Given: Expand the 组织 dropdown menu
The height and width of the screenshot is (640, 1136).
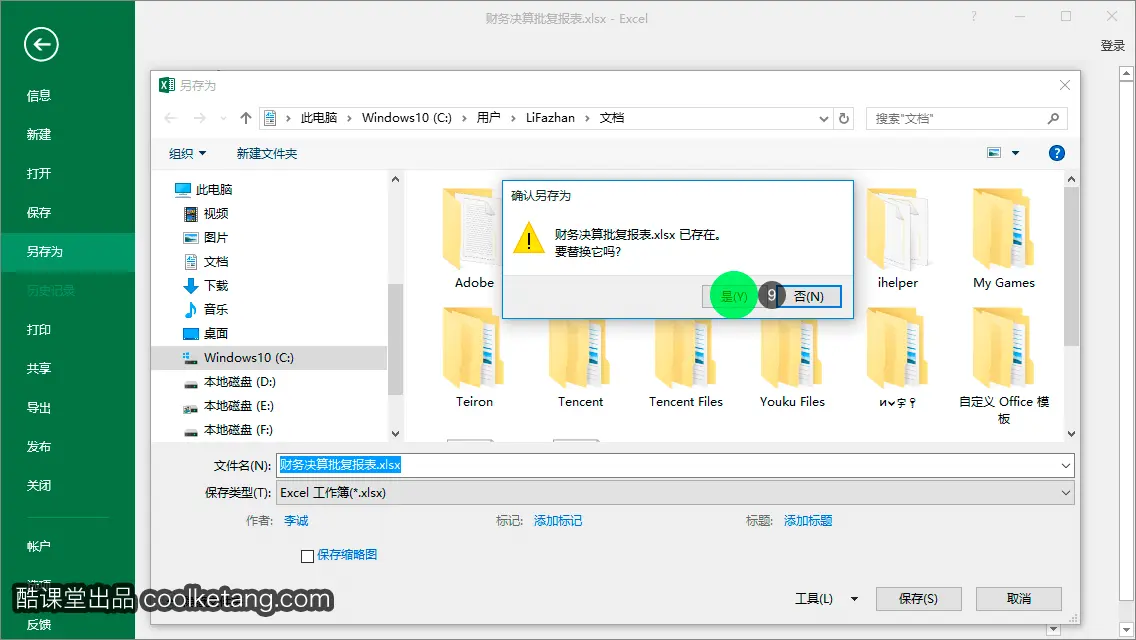Looking at the screenshot, I should pos(188,154).
